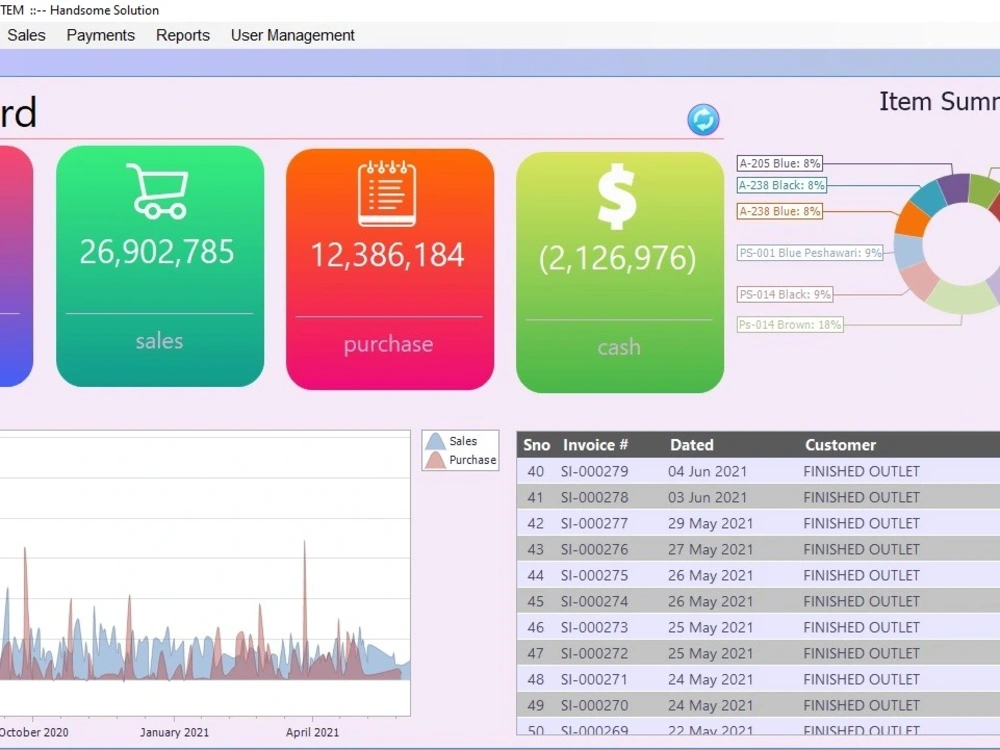Click the Purchase legend red swatch
This screenshot has height=750, width=1000.
435,460
